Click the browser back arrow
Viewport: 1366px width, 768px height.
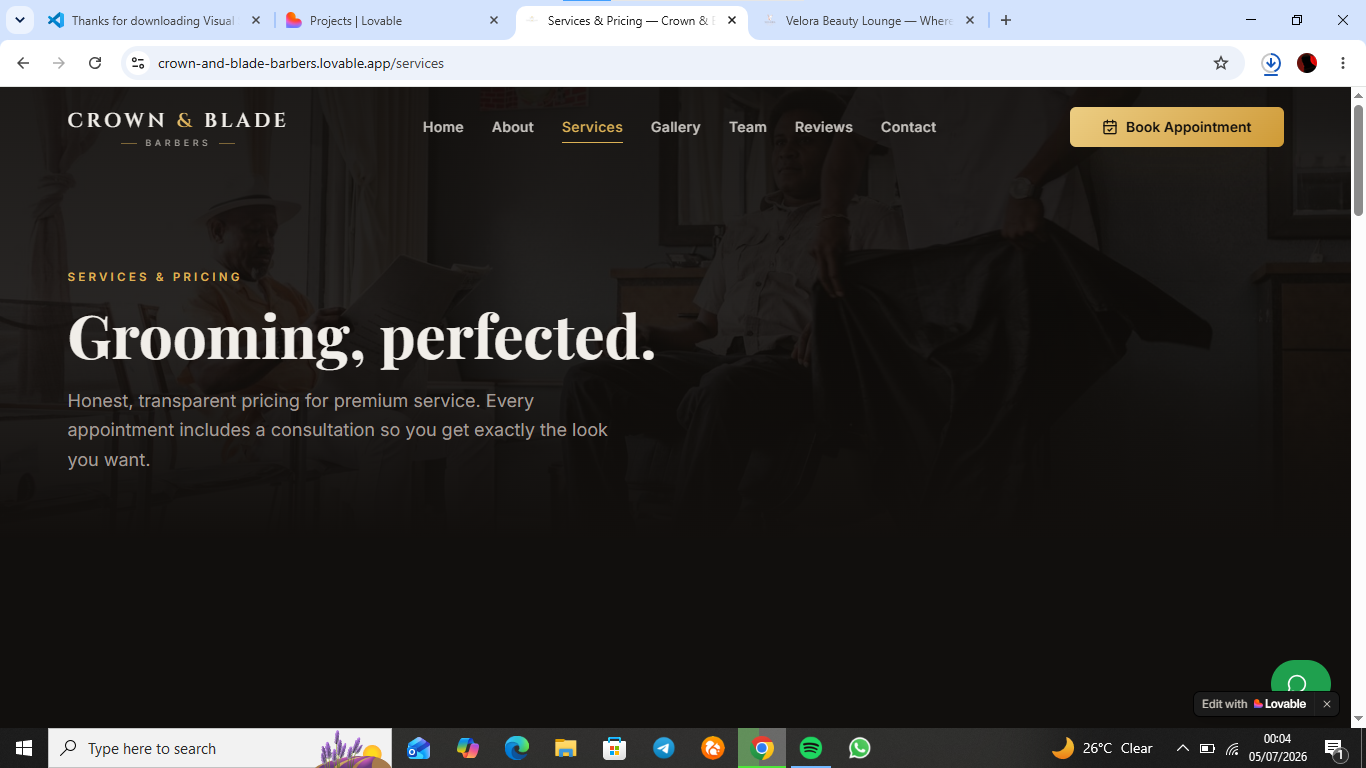(24, 63)
